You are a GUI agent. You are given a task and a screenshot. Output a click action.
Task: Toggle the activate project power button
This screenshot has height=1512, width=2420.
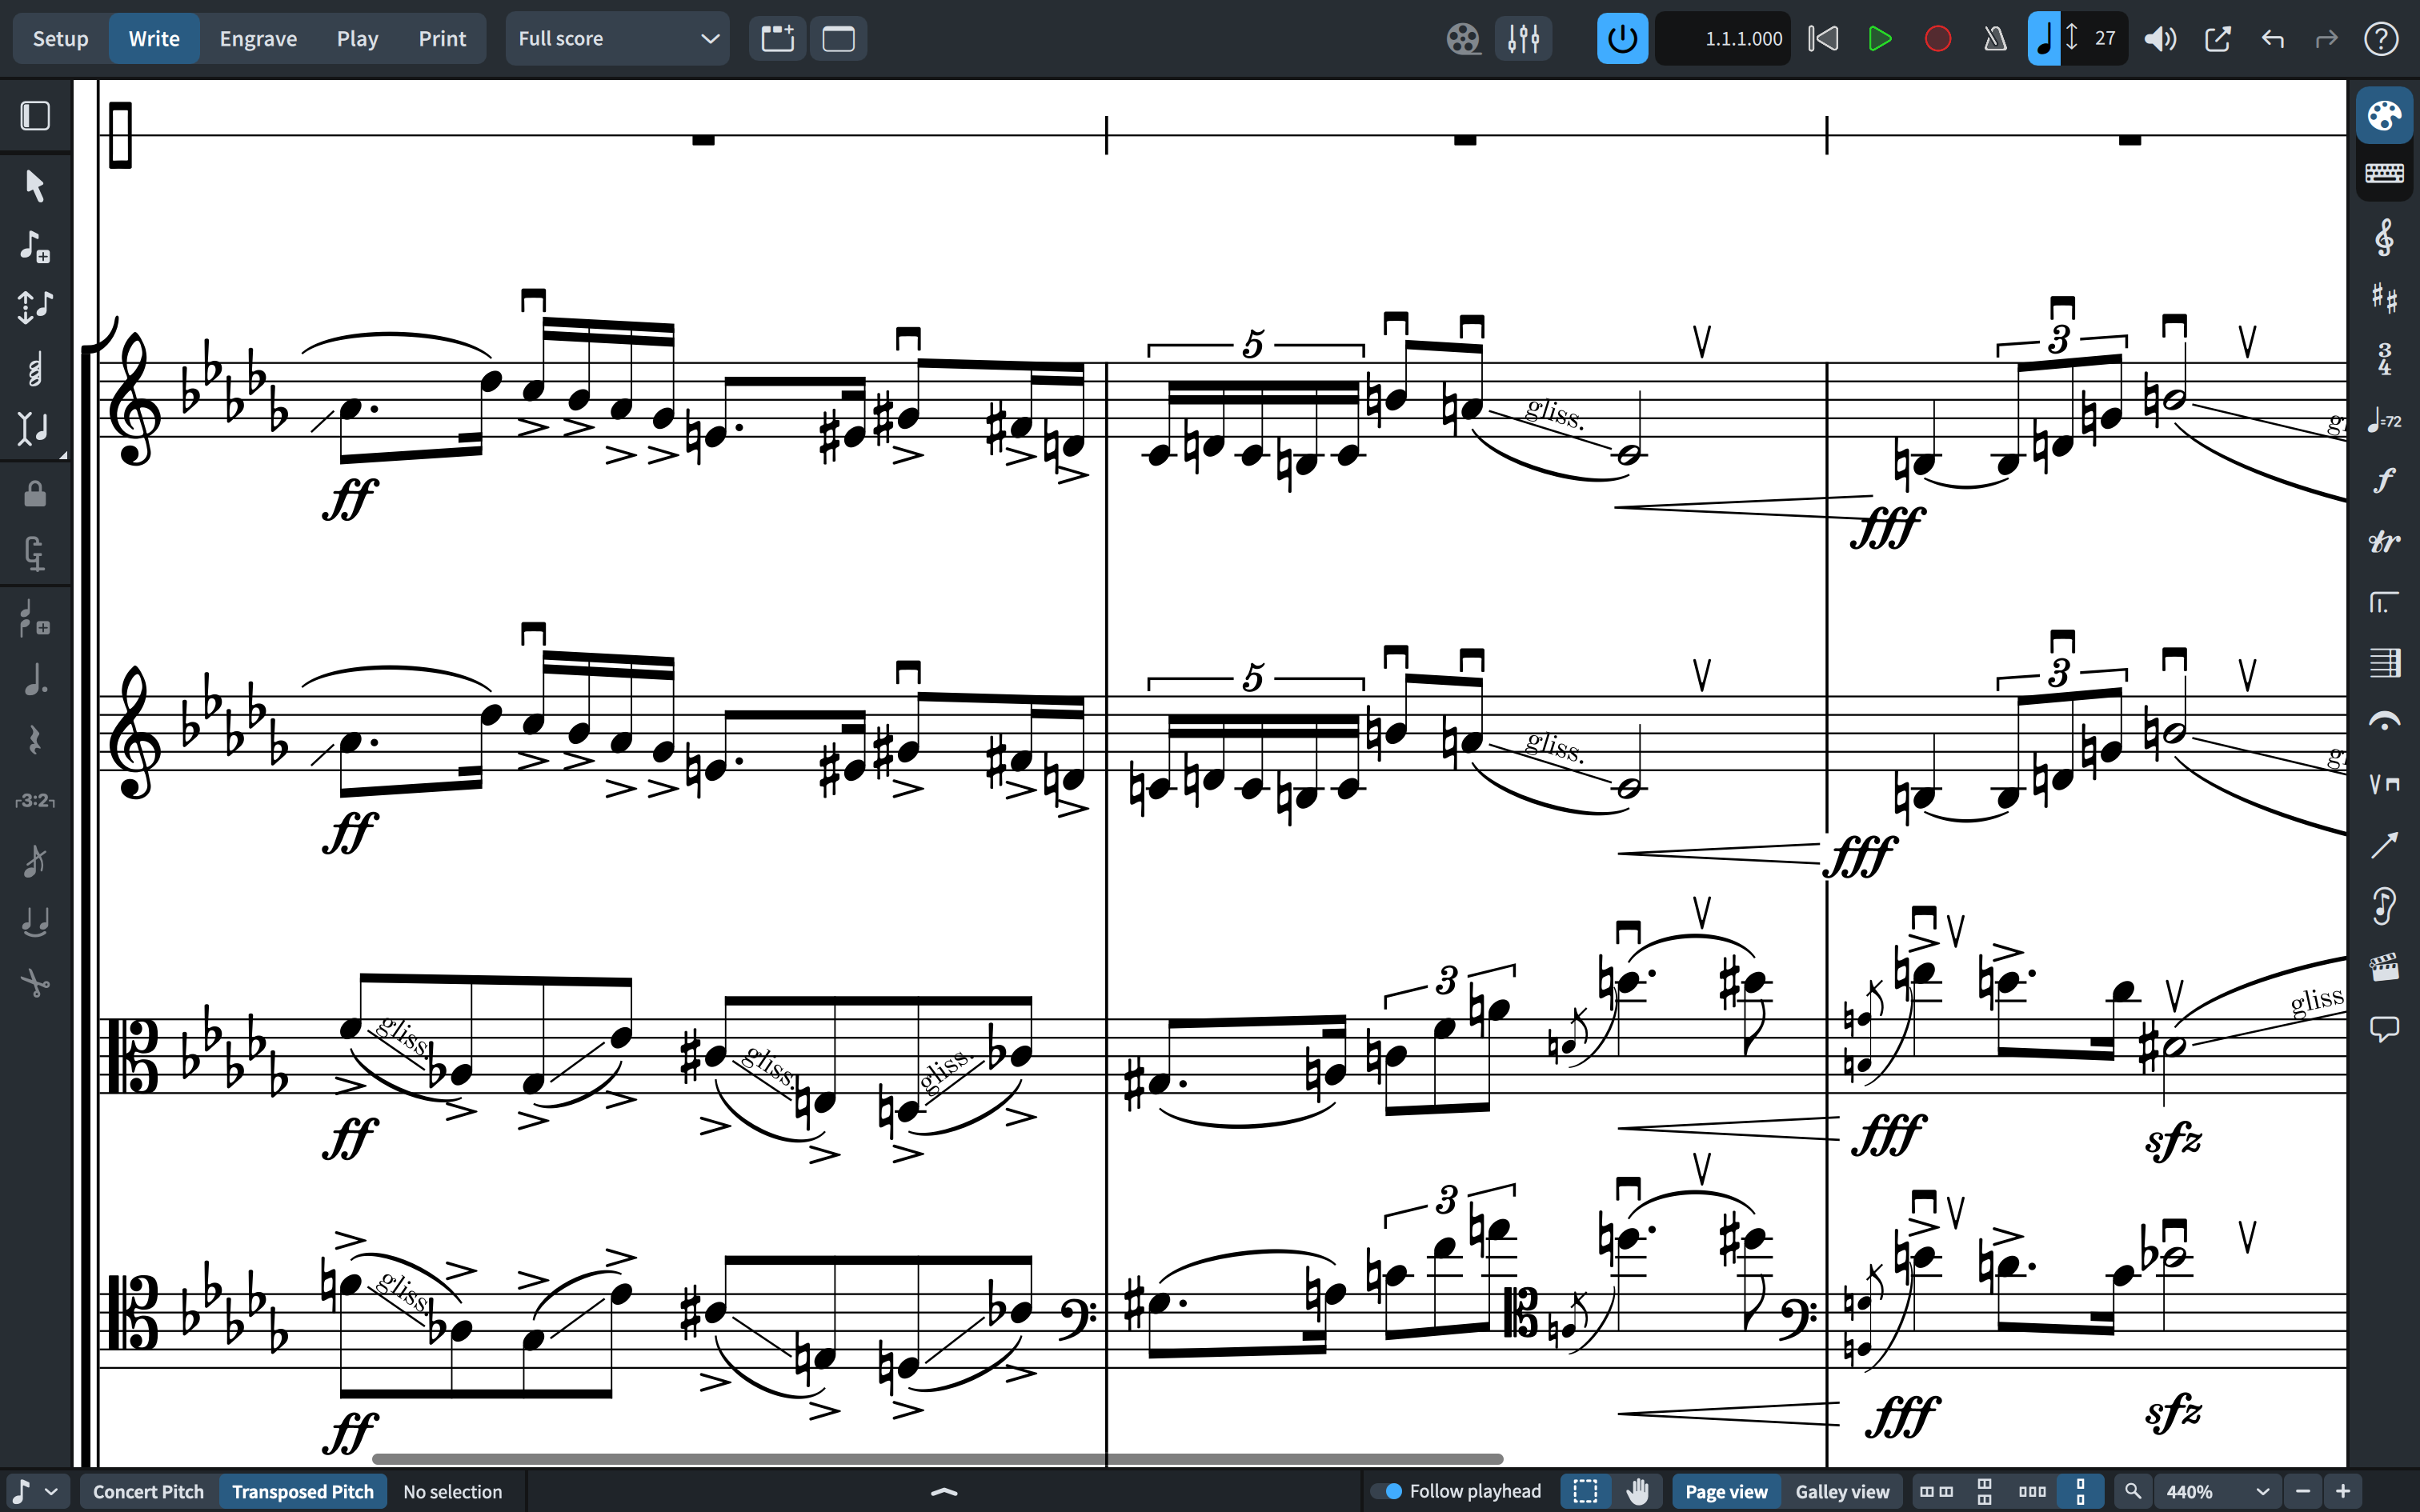tap(1622, 38)
